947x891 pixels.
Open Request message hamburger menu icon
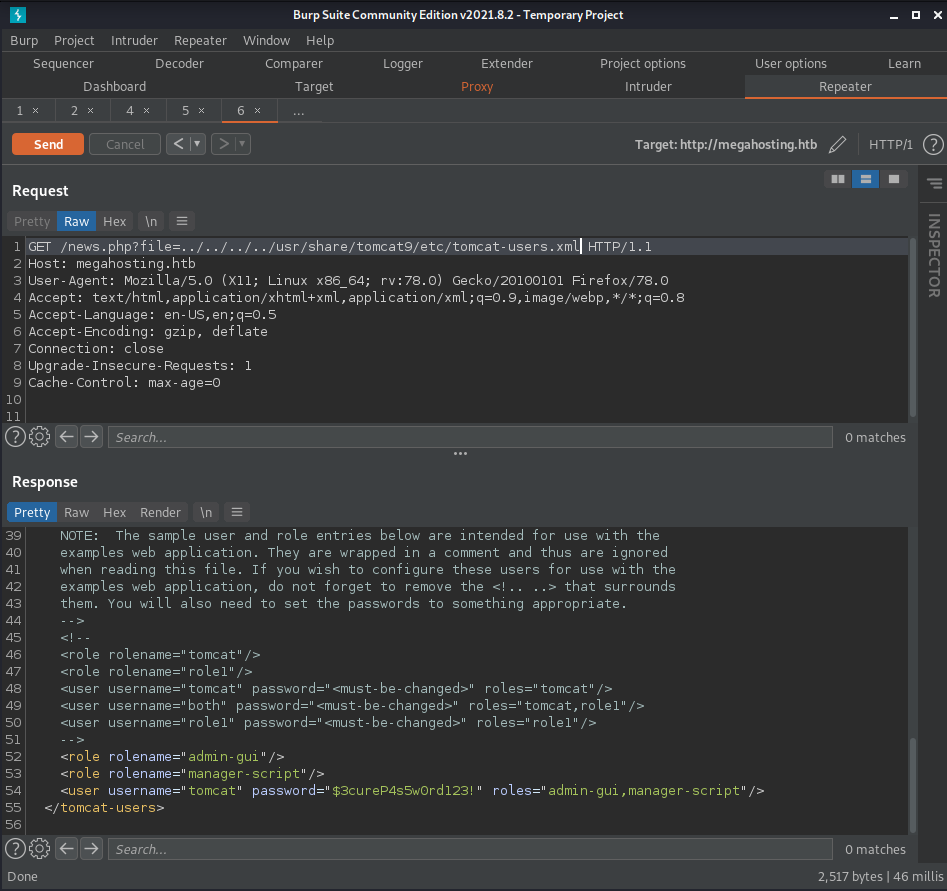point(182,221)
